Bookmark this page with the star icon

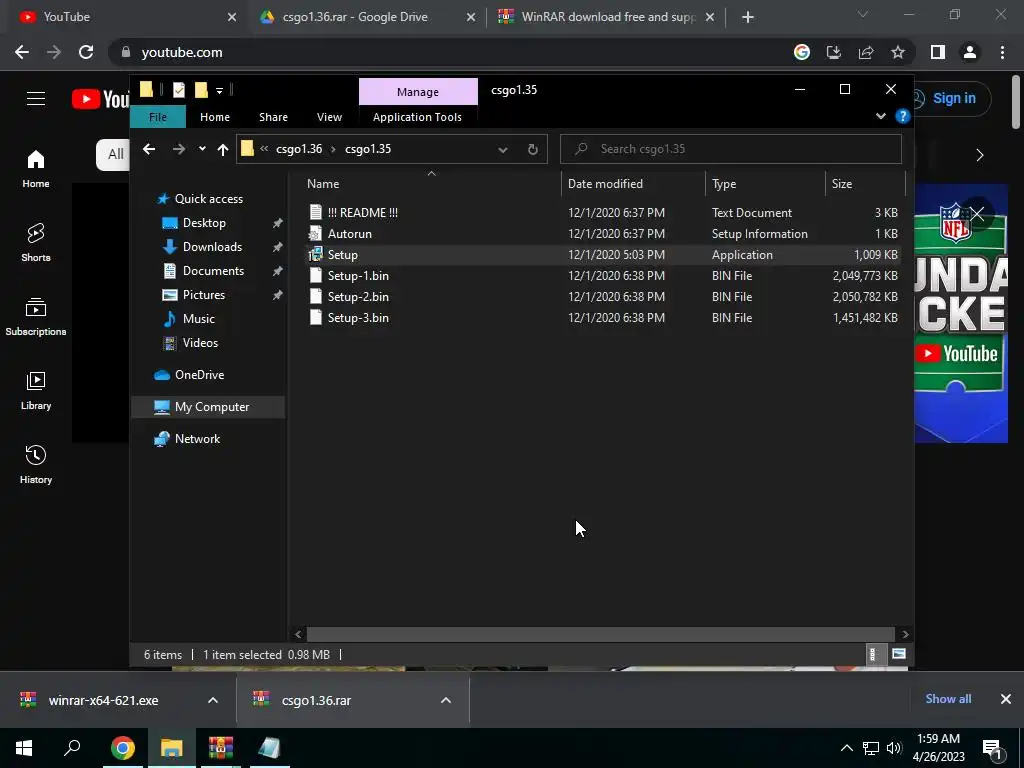[898, 52]
